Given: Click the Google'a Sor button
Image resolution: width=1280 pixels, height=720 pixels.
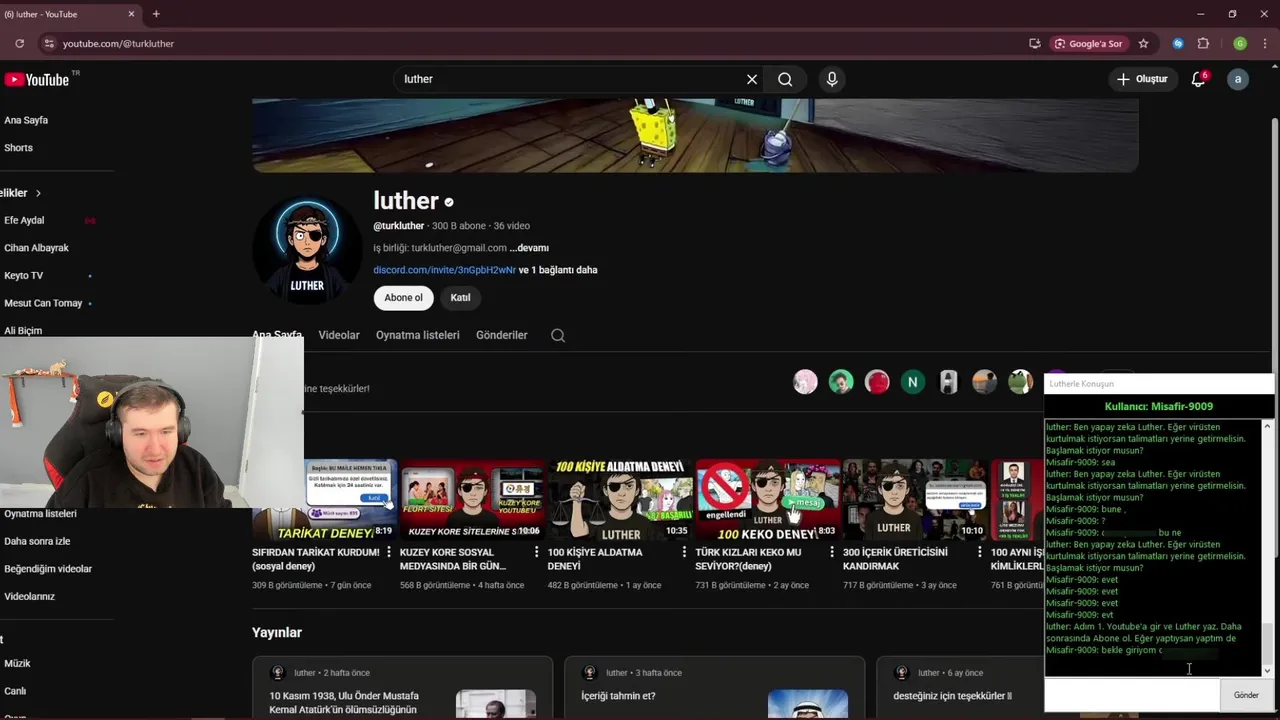Looking at the screenshot, I should [x=1089, y=44].
